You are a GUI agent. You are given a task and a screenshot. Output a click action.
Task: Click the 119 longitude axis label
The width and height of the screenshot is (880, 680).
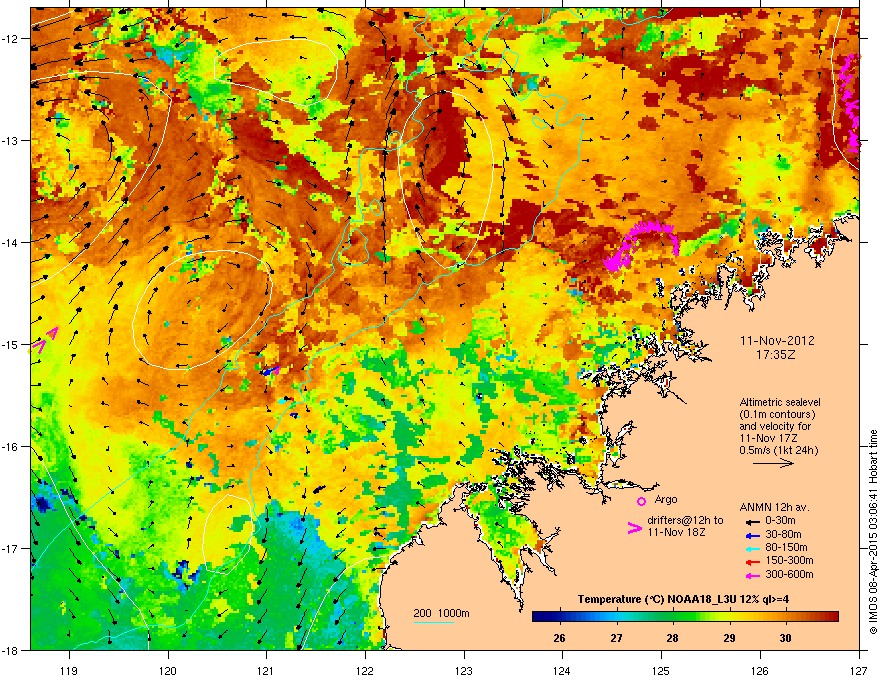click(x=69, y=670)
